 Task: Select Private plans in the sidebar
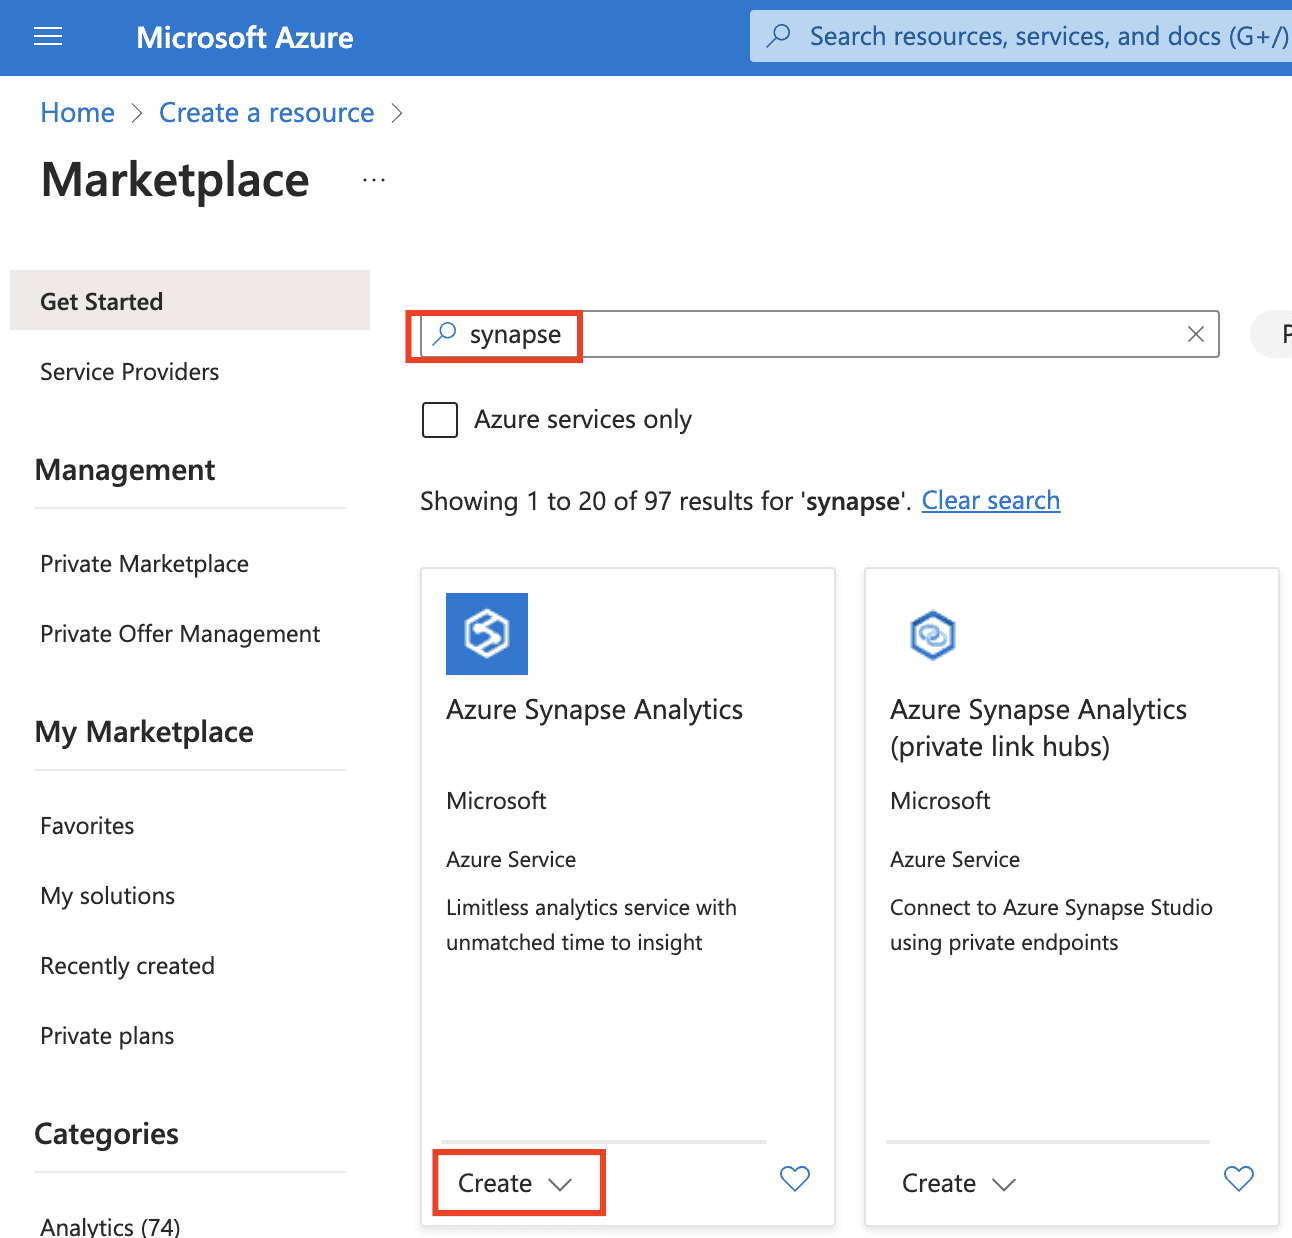point(107,1036)
